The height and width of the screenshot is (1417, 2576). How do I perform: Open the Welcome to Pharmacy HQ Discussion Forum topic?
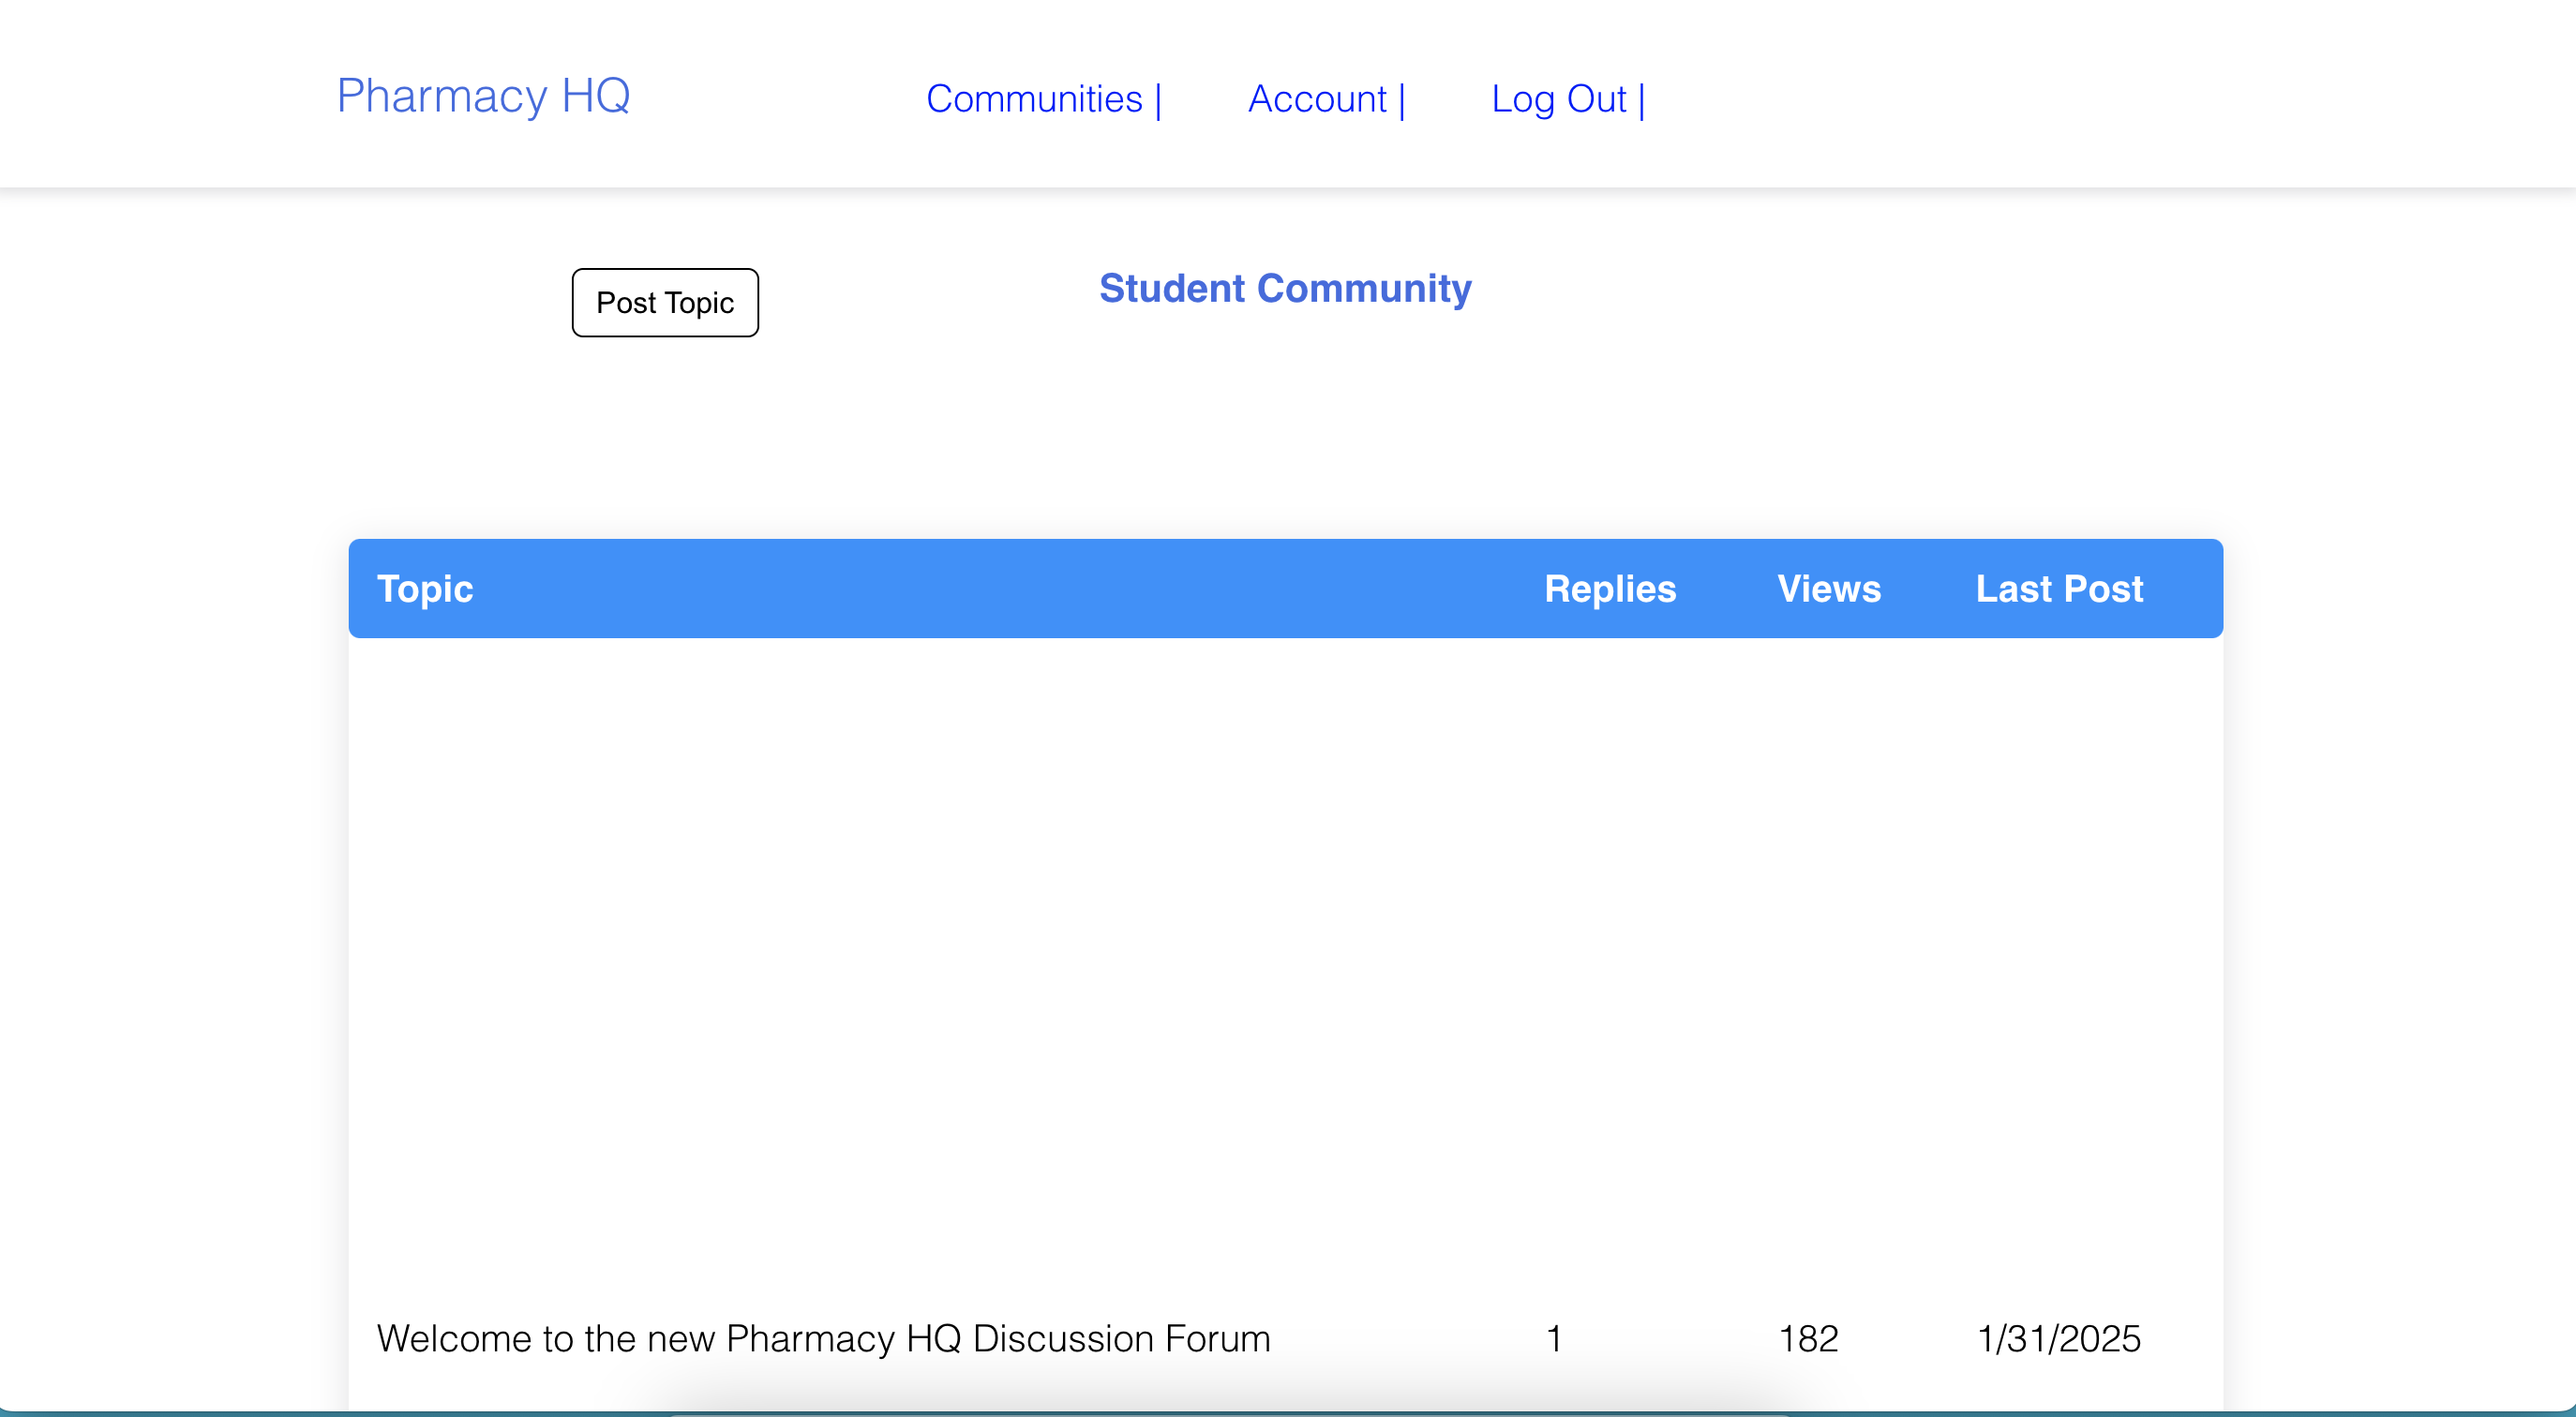[x=823, y=1338]
